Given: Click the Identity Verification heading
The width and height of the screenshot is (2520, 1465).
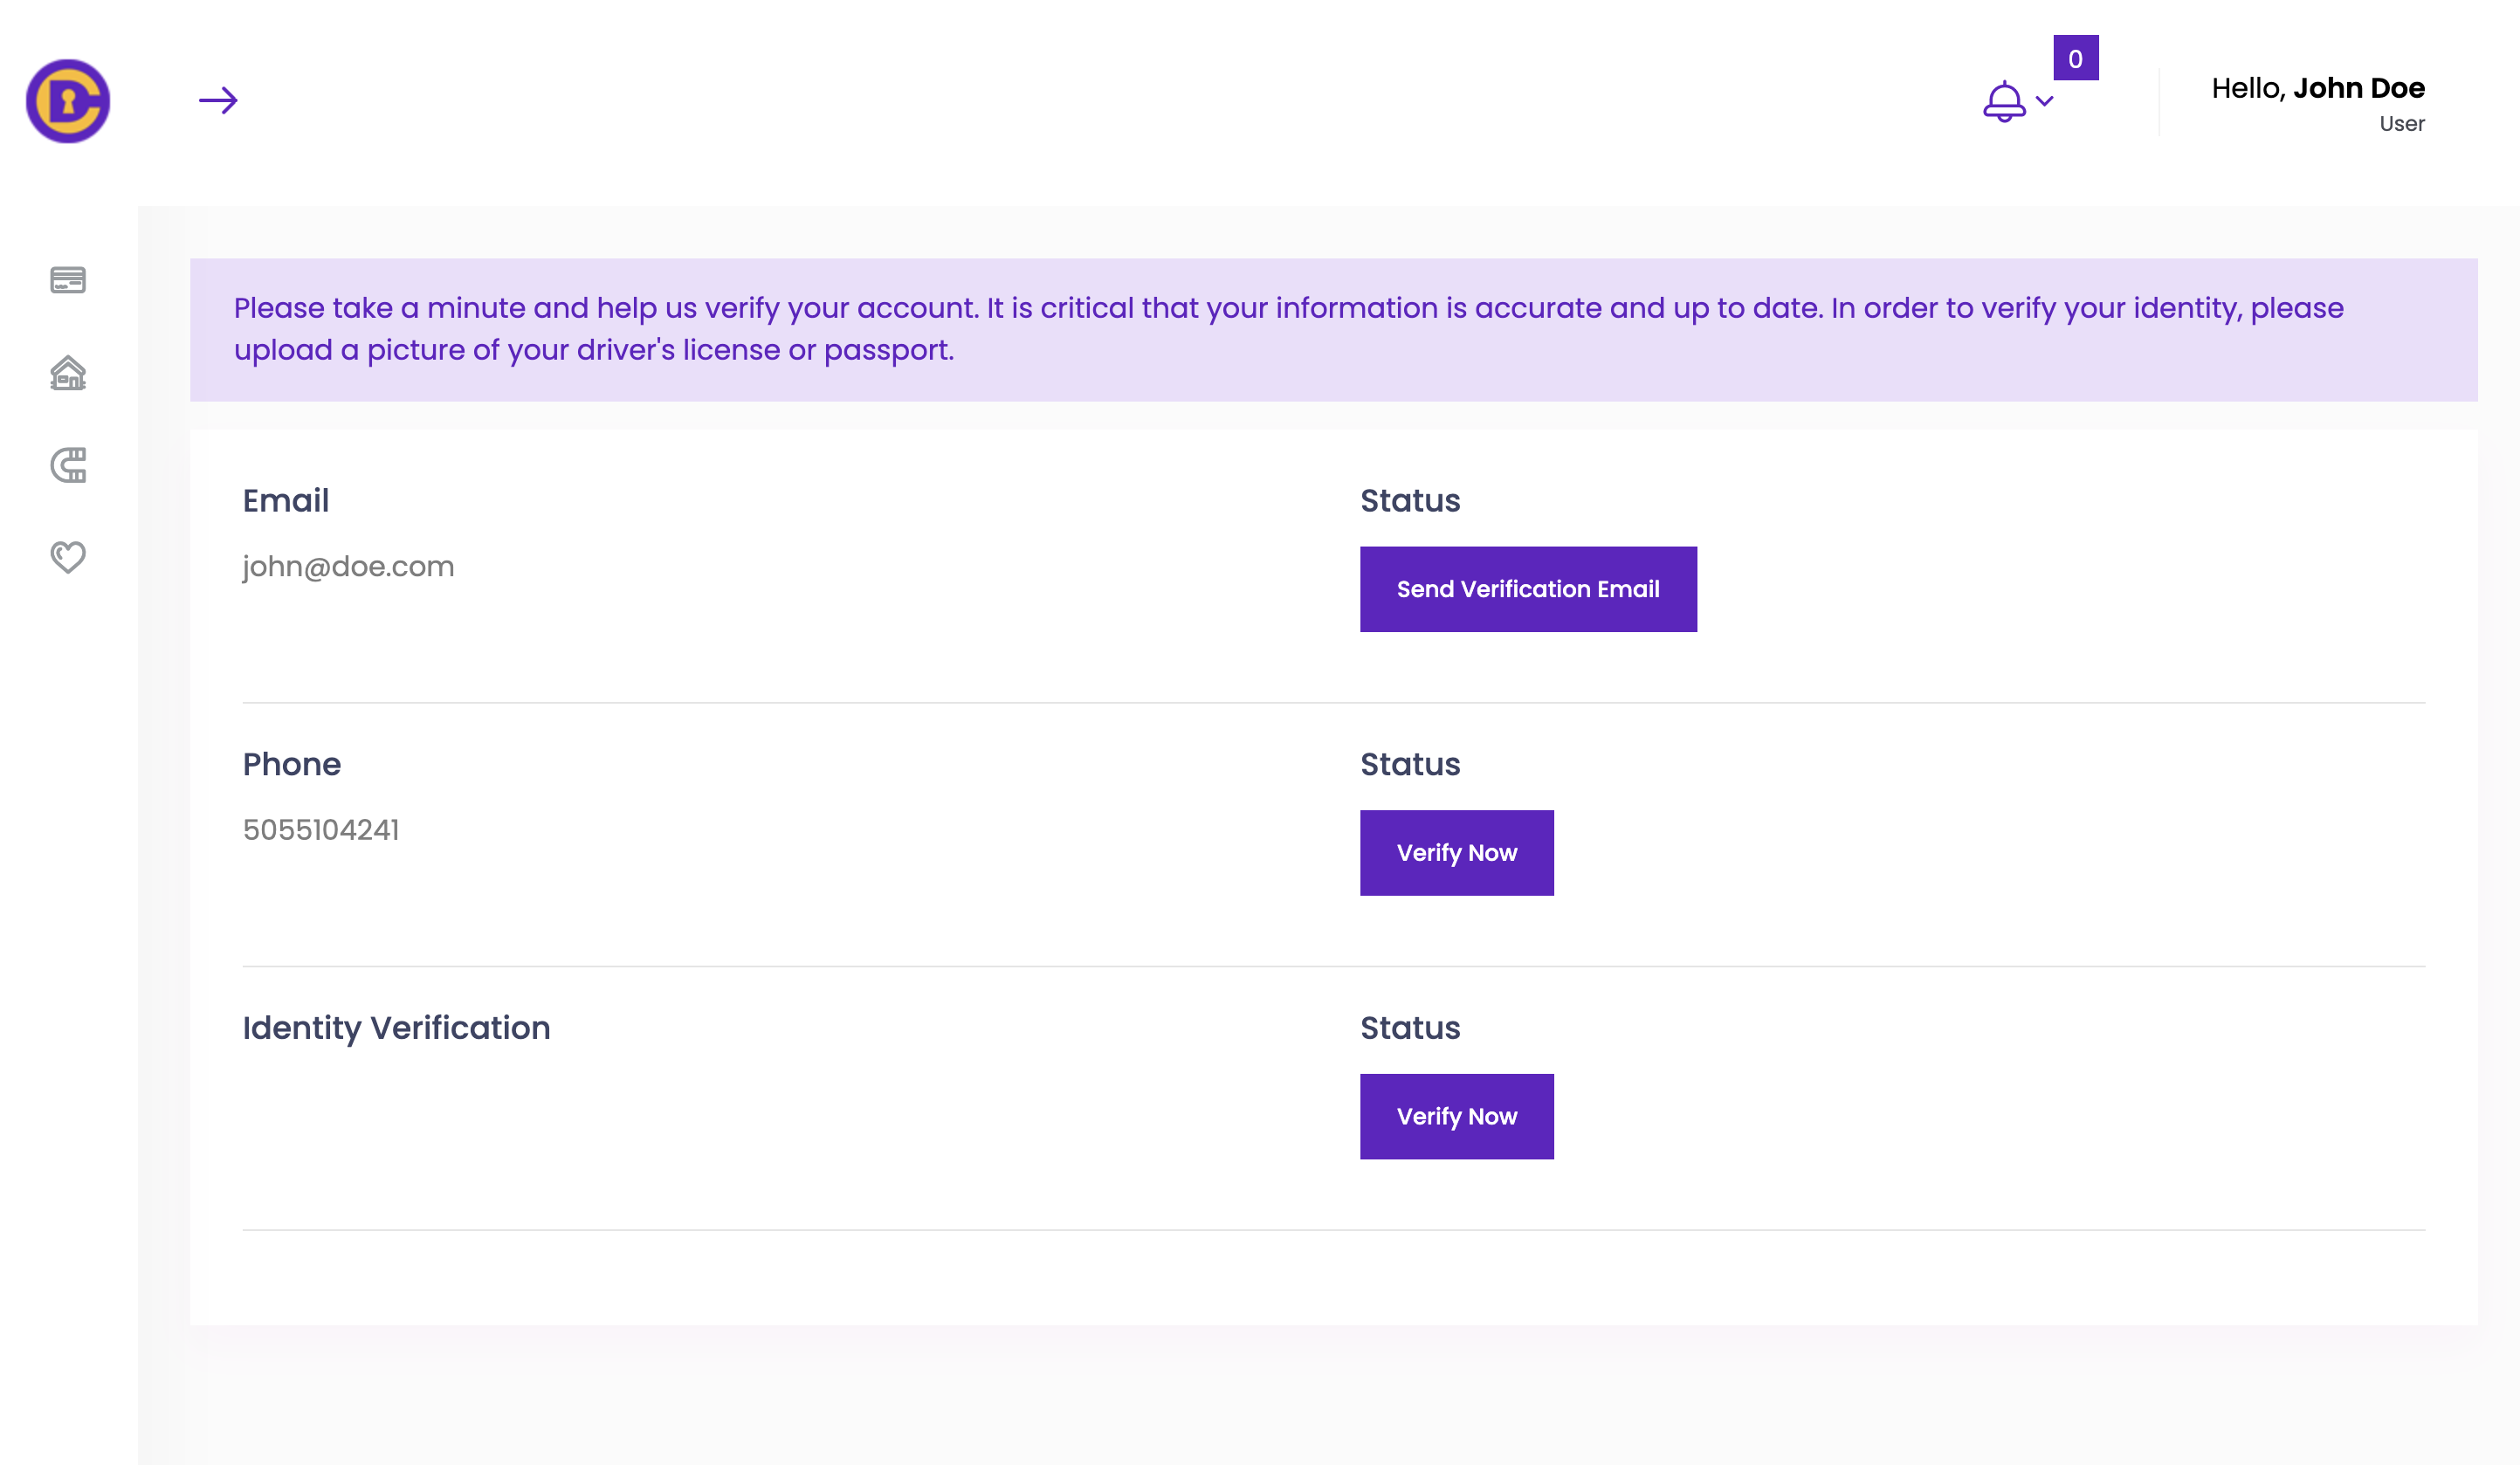Looking at the screenshot, I should click(396, 1028).
